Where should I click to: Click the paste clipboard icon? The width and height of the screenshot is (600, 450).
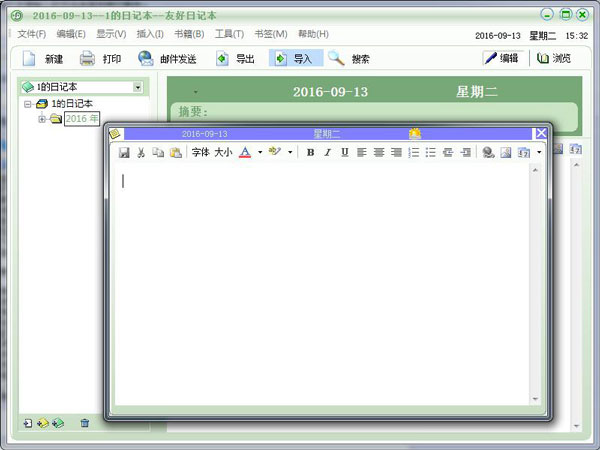click(176, 153)
